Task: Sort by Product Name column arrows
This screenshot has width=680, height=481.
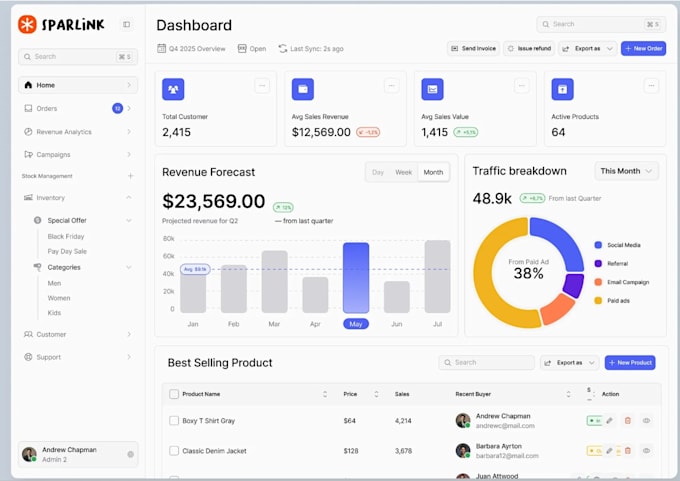Action: tap(325, 394)
